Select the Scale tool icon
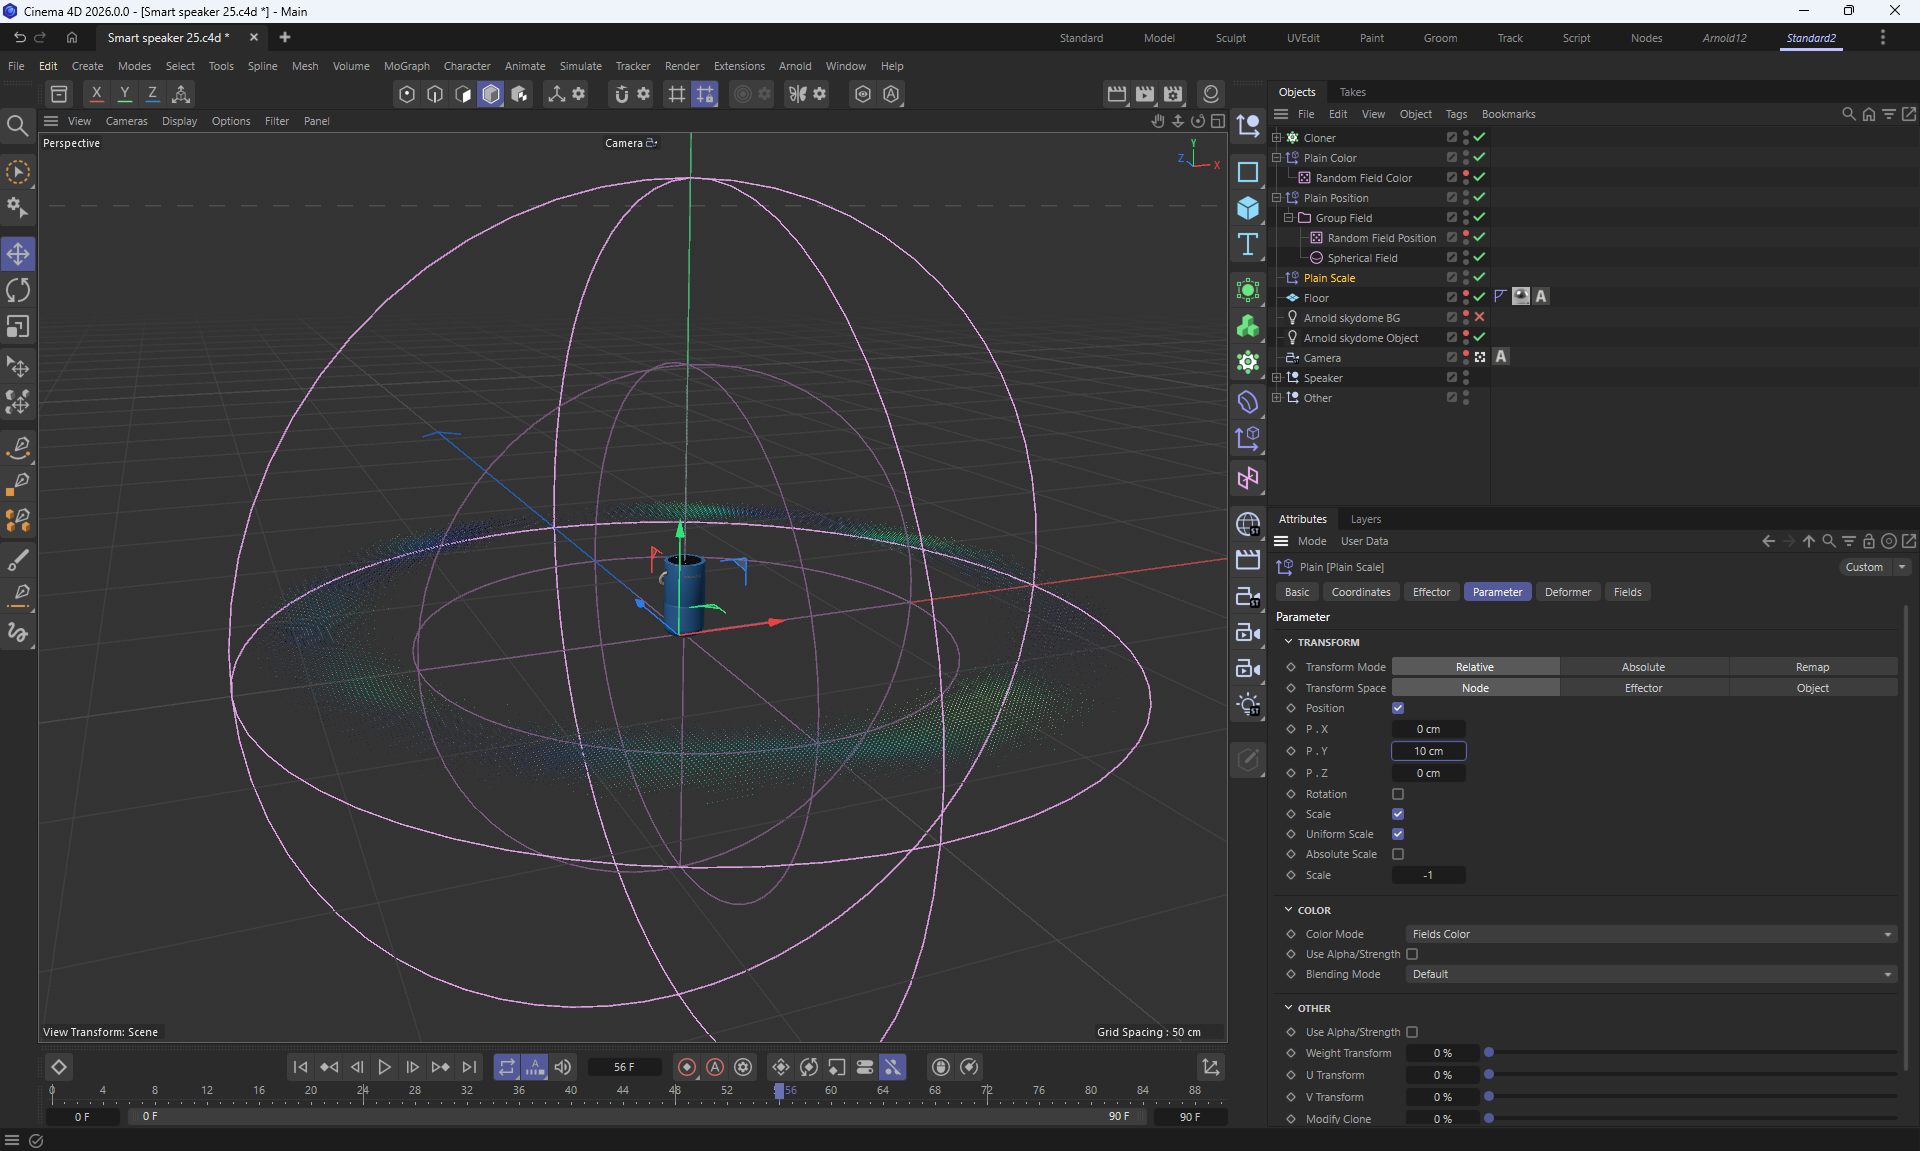The width and height of the screenshot is (1920, 1151). pyautogui.click(x=18, y=327)
